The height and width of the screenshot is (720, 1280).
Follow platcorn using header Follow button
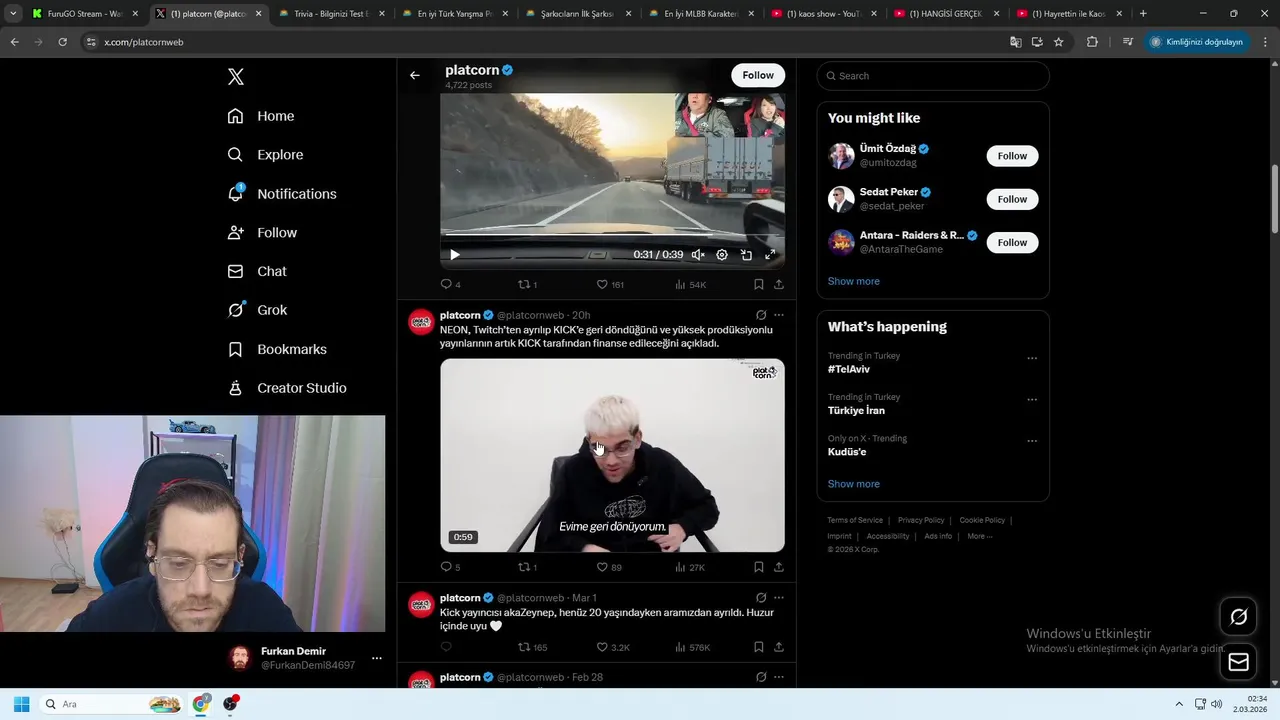[x=758, y=75]
